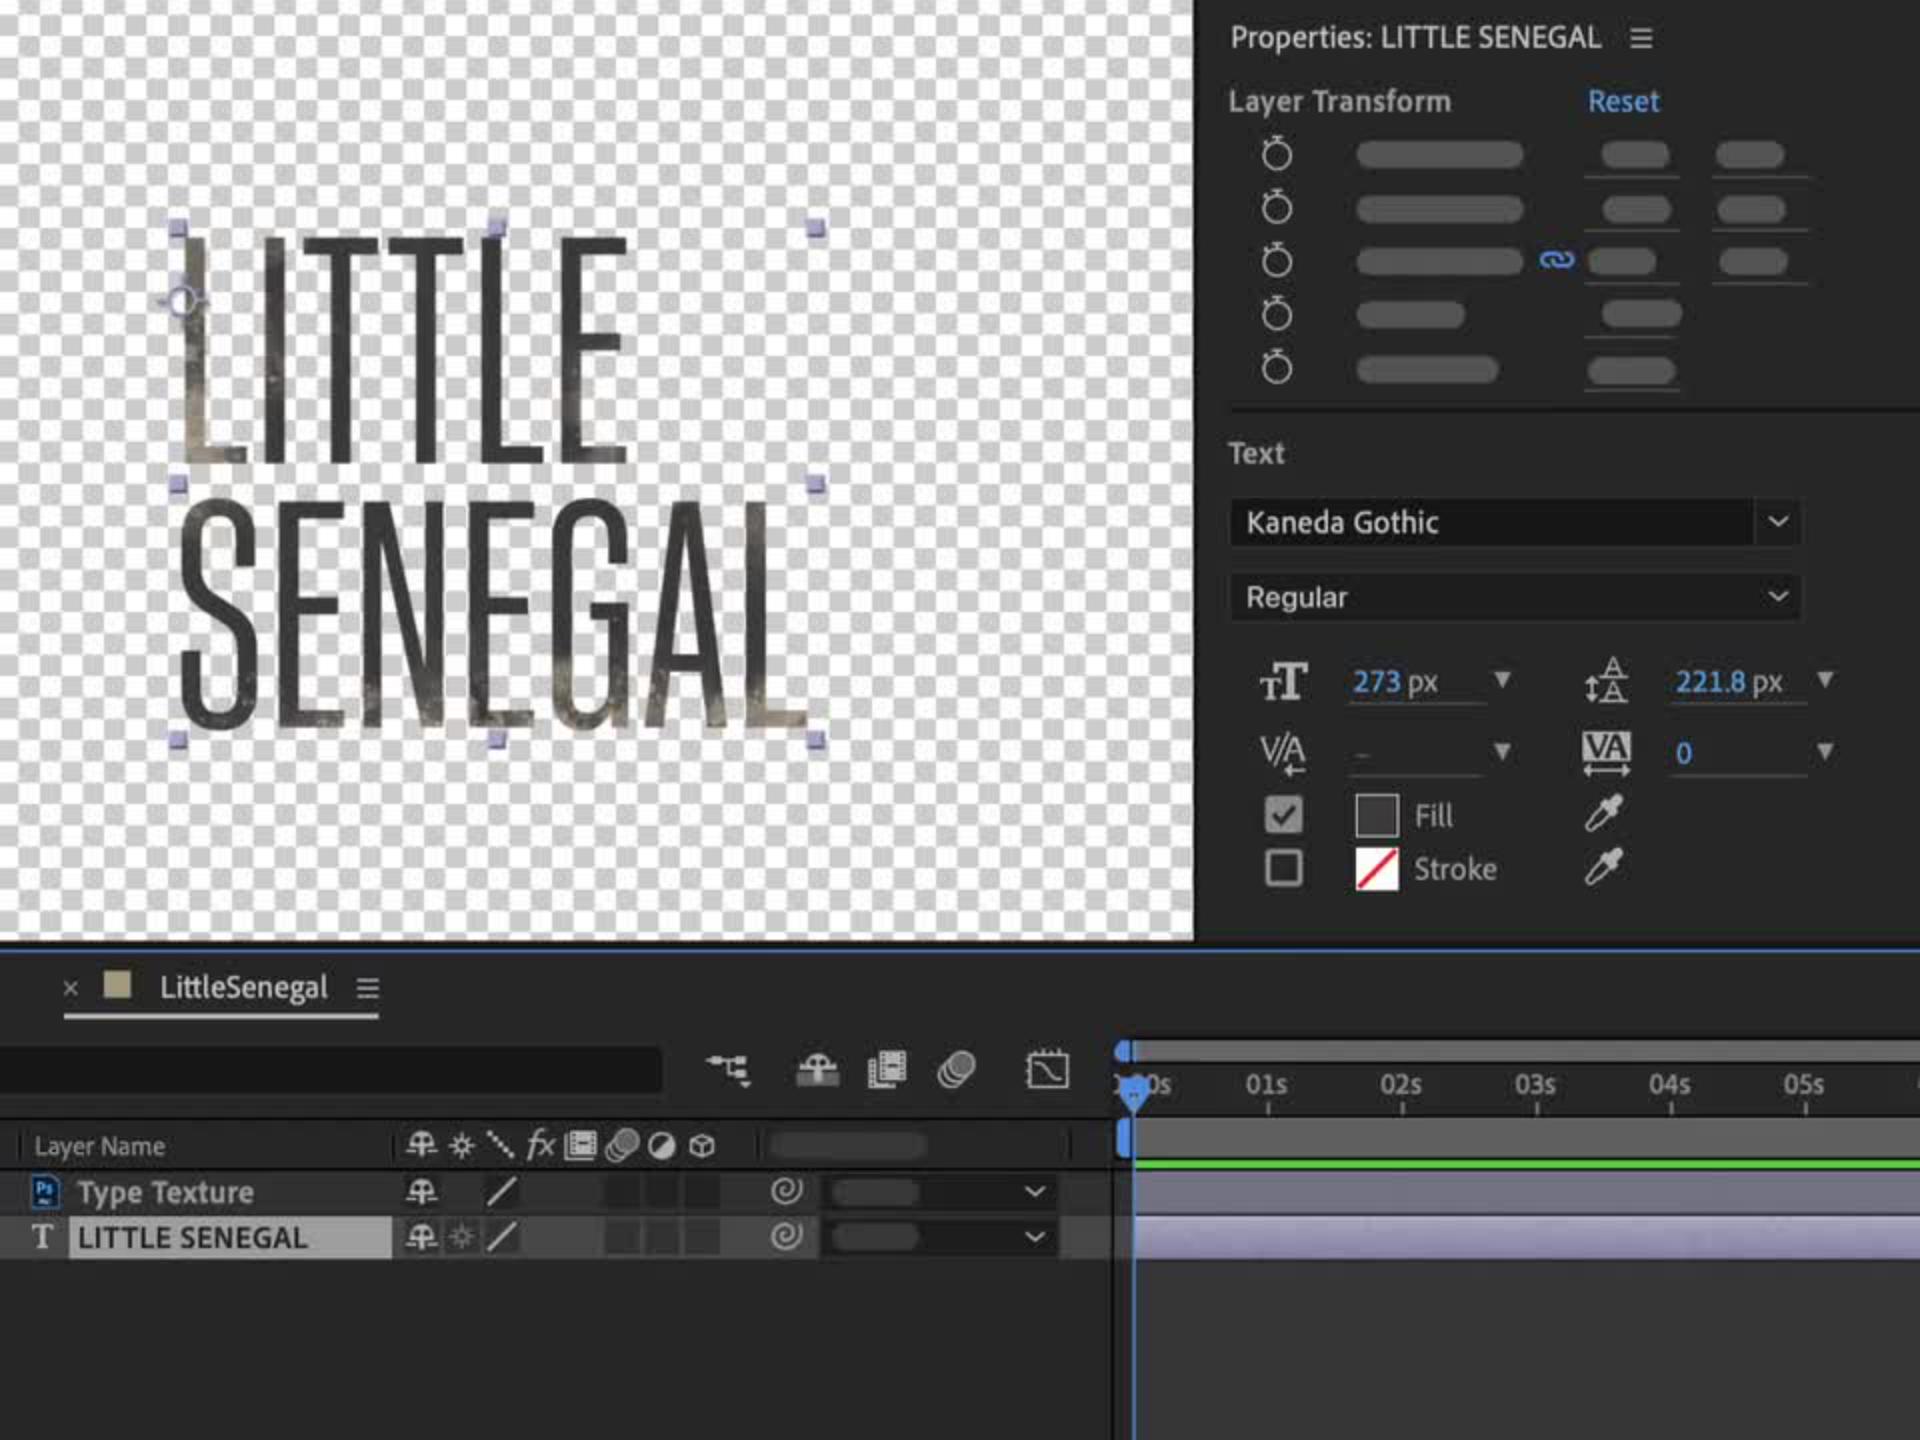This screenshot has height=1440, width=1920.
Task: Click the first stopwatch in Layer Transform
Action: [1276, 154]
